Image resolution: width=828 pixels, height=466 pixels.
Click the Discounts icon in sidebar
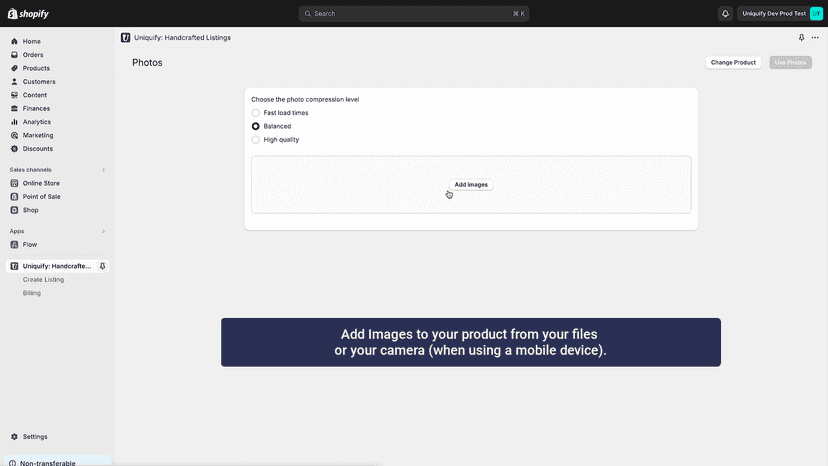[x=14, y=149]
